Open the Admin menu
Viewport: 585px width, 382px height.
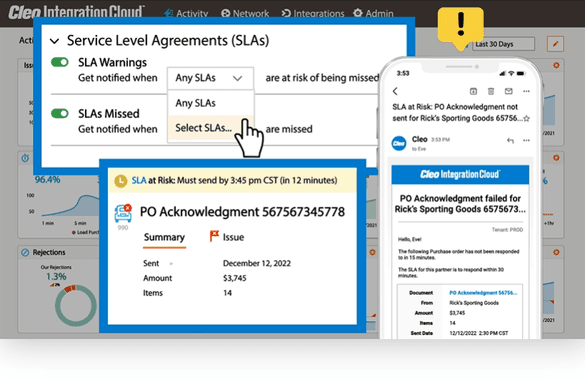point(373,13)
